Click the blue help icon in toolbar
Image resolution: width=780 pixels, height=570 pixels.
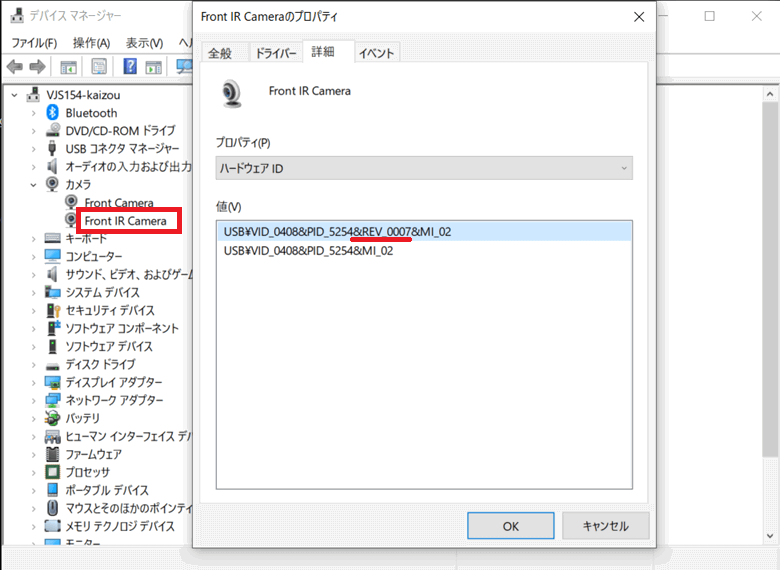130,67
